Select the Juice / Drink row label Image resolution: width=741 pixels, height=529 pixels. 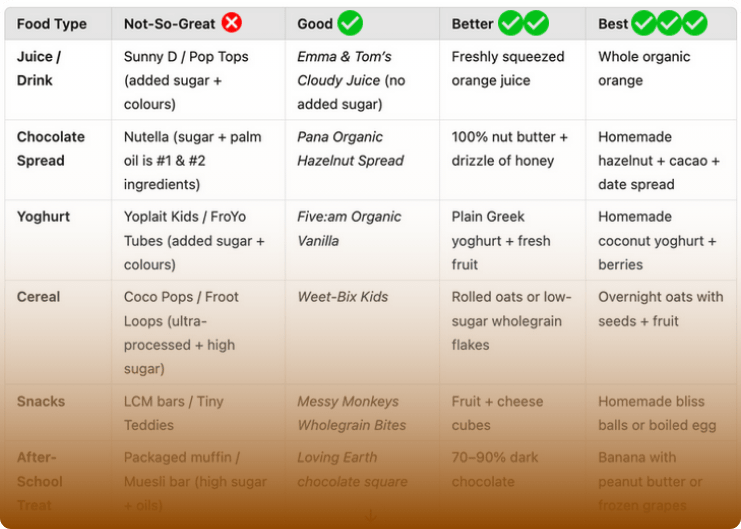39,68
